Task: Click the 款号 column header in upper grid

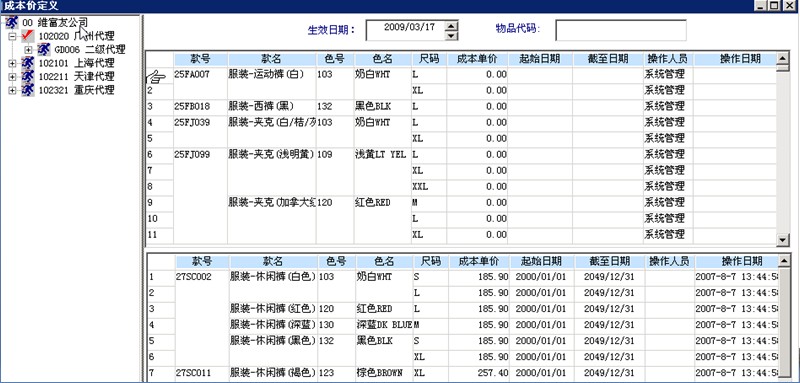Action: 201,59
